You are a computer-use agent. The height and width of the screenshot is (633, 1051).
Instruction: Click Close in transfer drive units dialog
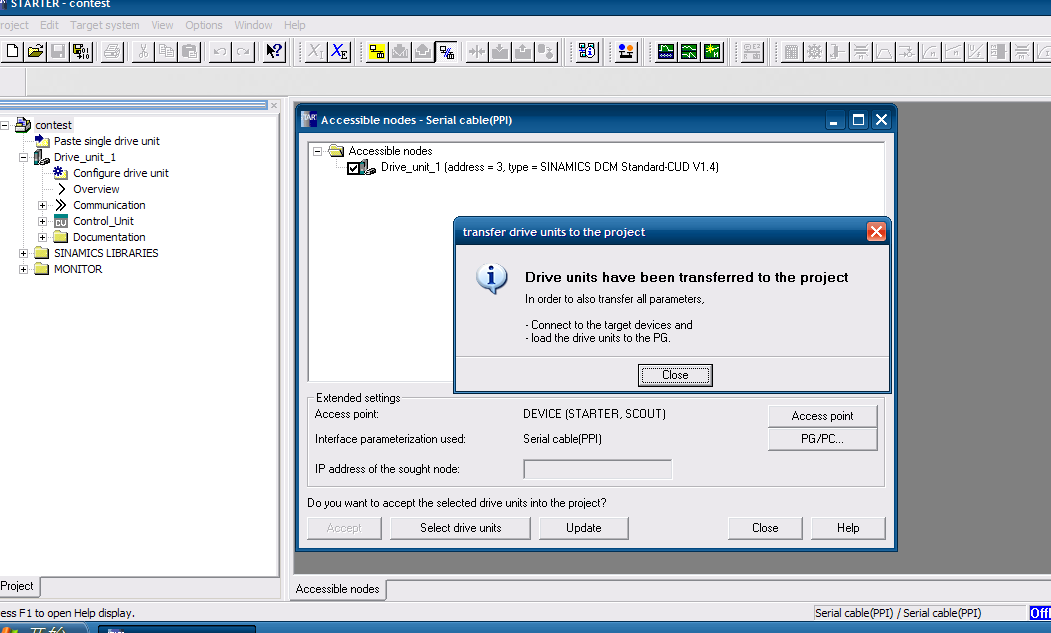675,375
